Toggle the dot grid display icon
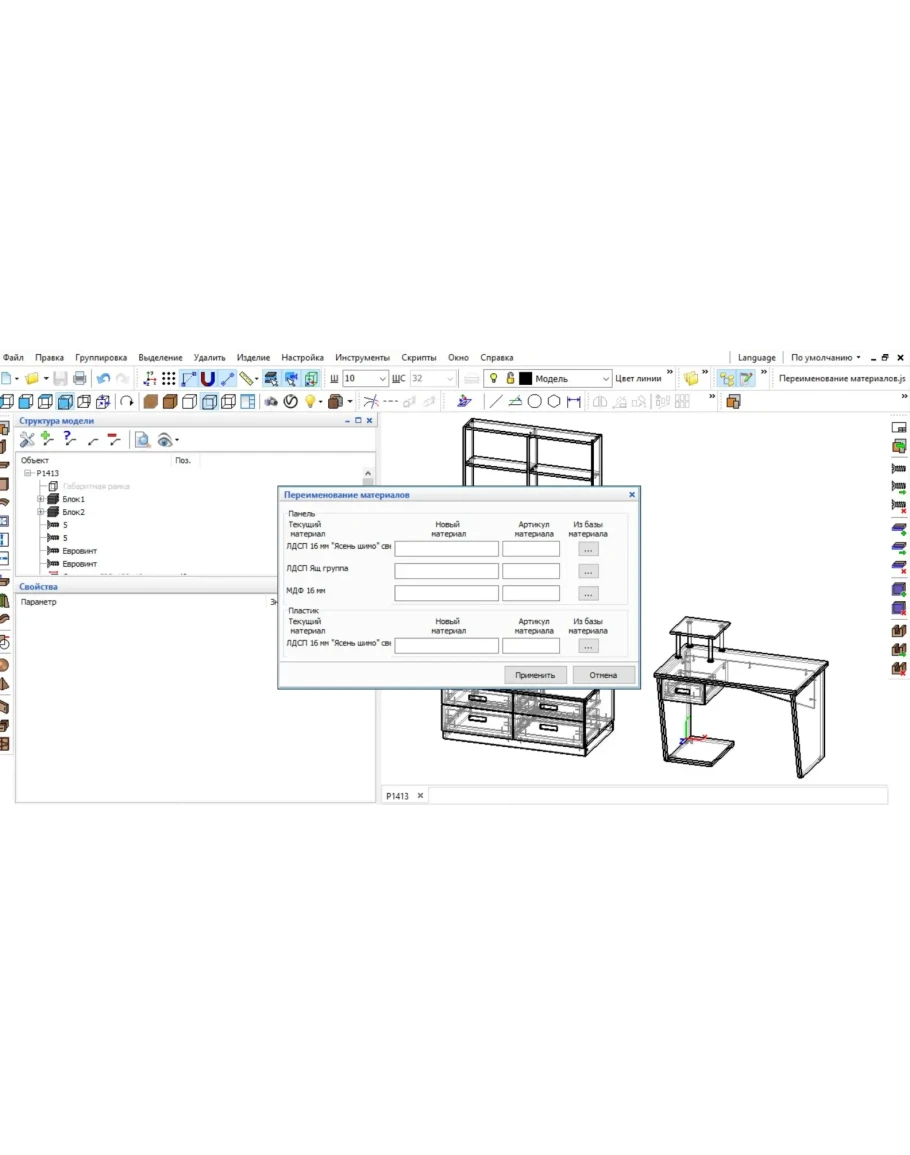The height and width of the screenshot is (1155, 910). coord(169,379)
